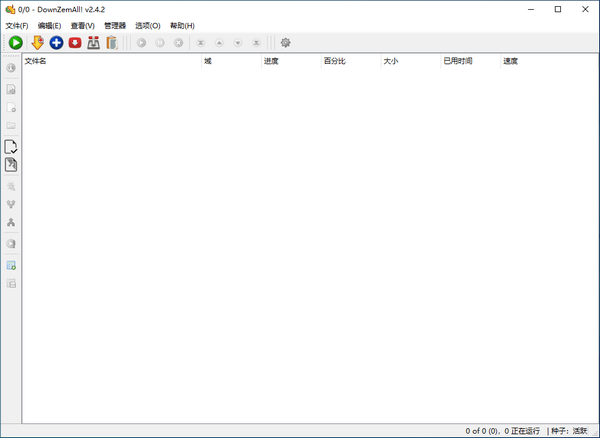The width and height of the screenshot is (600, 438).
Task: Click the orange download arrow icon
Action: (x=38, y=43)
